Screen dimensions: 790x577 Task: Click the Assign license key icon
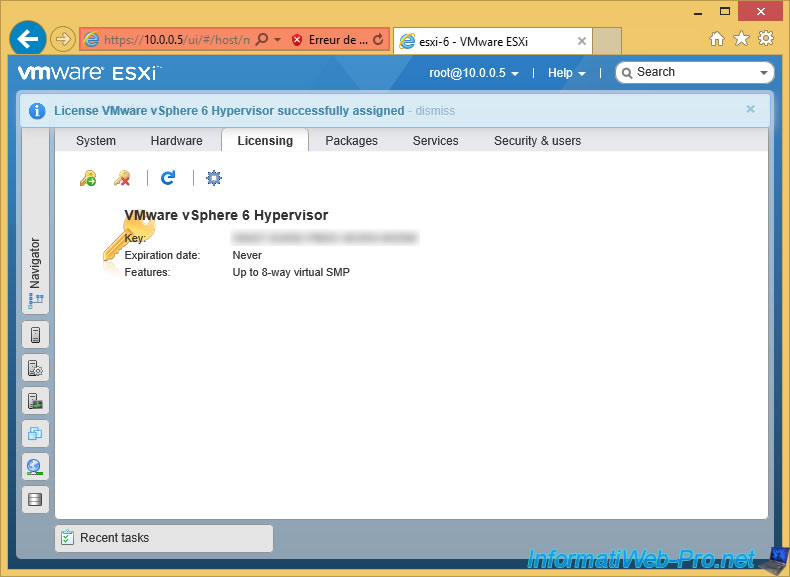(x=88, y=178)
